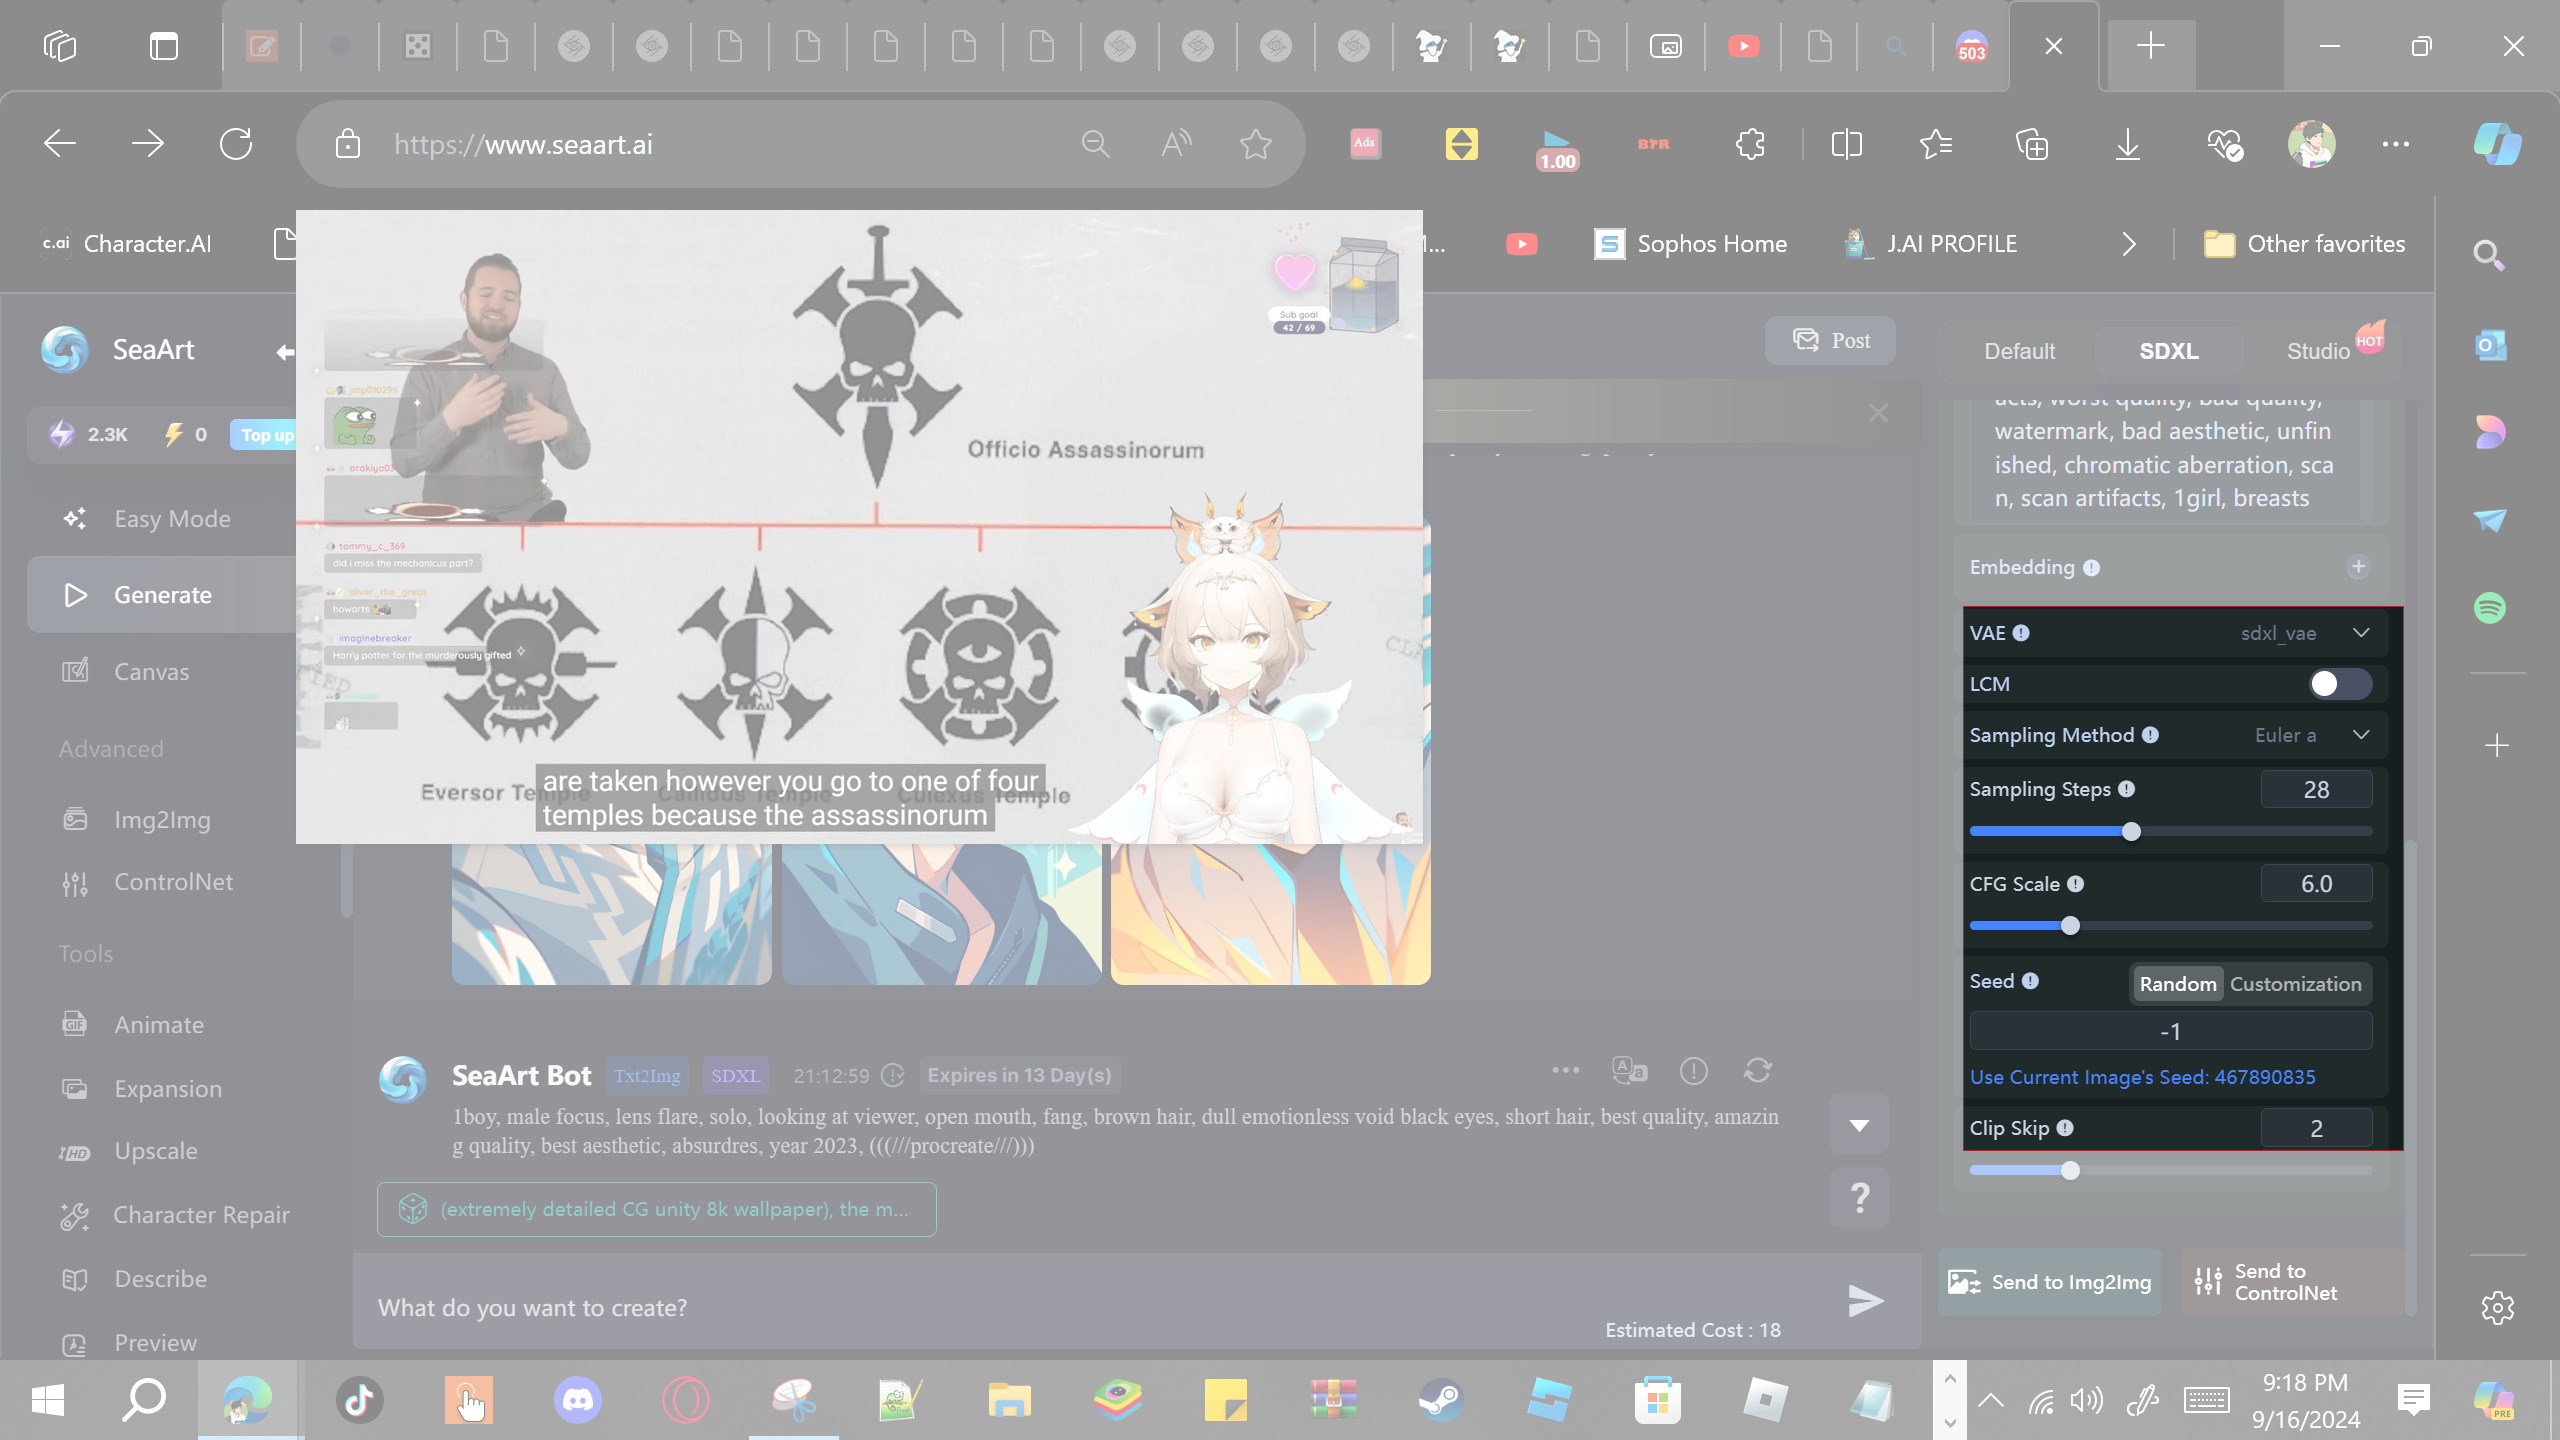Open Sophos Home bookmark
2560x1440 pixels.
(1690, 244)
